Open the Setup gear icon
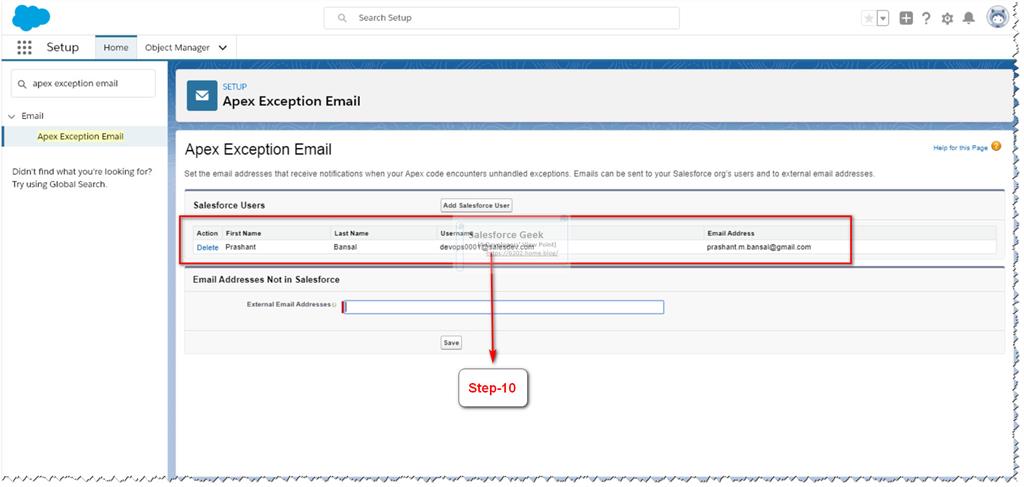This screenshot has width=1024, height=487. point(947,19)
